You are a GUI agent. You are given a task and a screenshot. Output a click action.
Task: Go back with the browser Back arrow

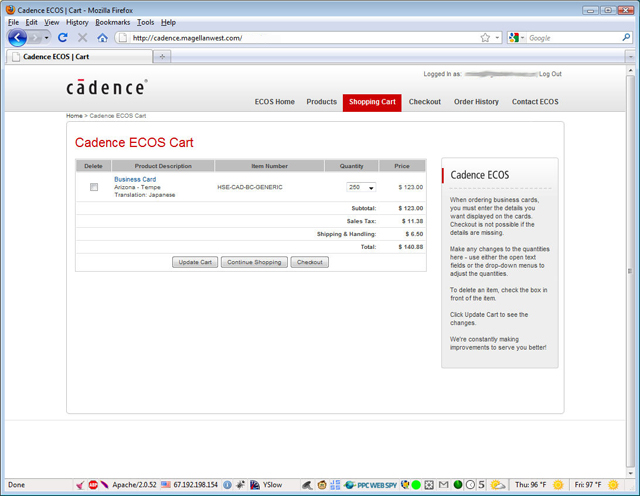(18, 38)
